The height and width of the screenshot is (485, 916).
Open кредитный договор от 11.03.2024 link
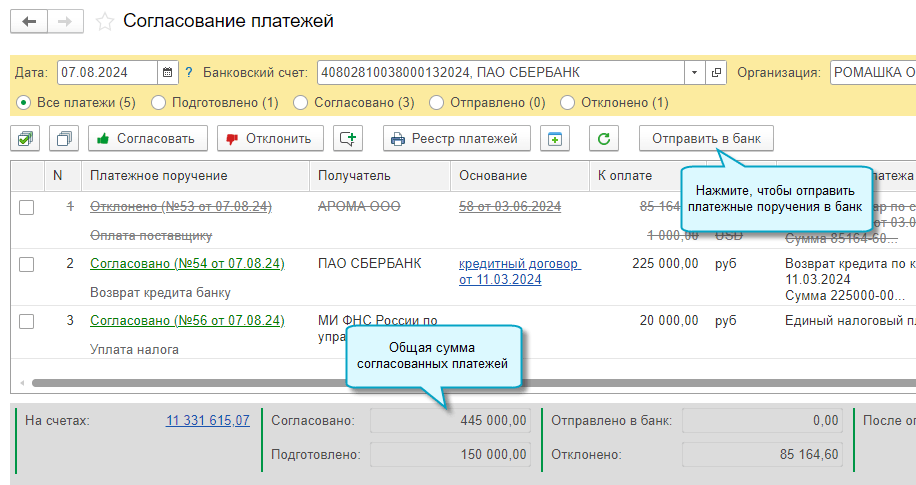519,272
